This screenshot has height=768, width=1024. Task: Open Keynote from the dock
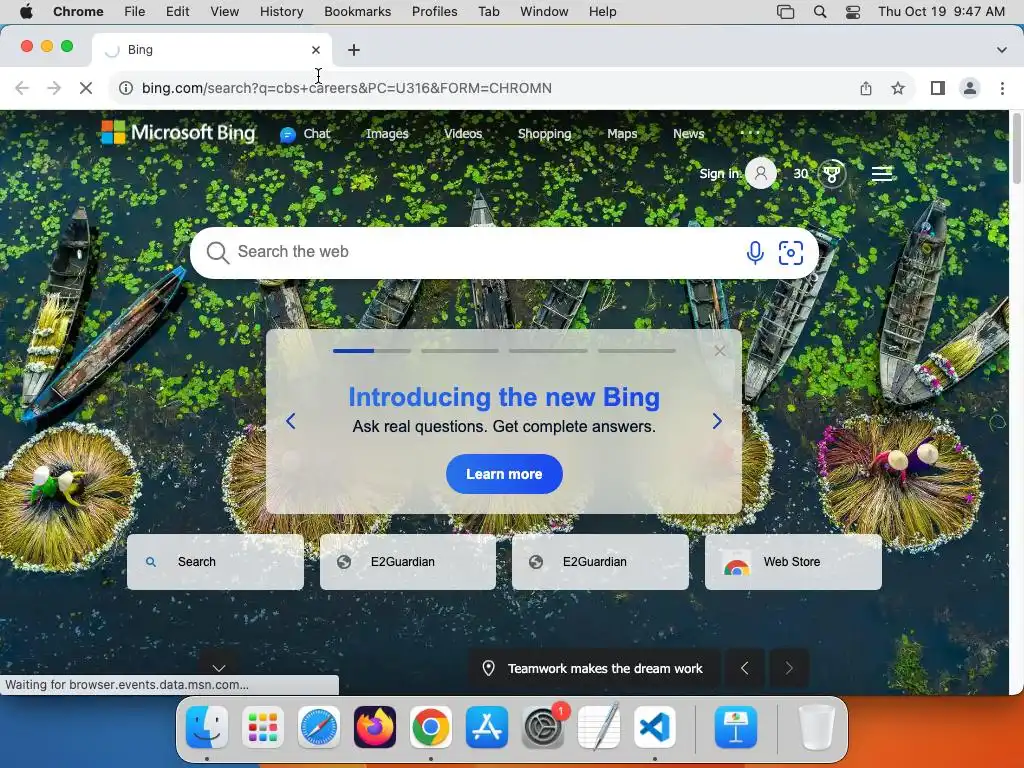pyautogui.click(x=736, y=727)
